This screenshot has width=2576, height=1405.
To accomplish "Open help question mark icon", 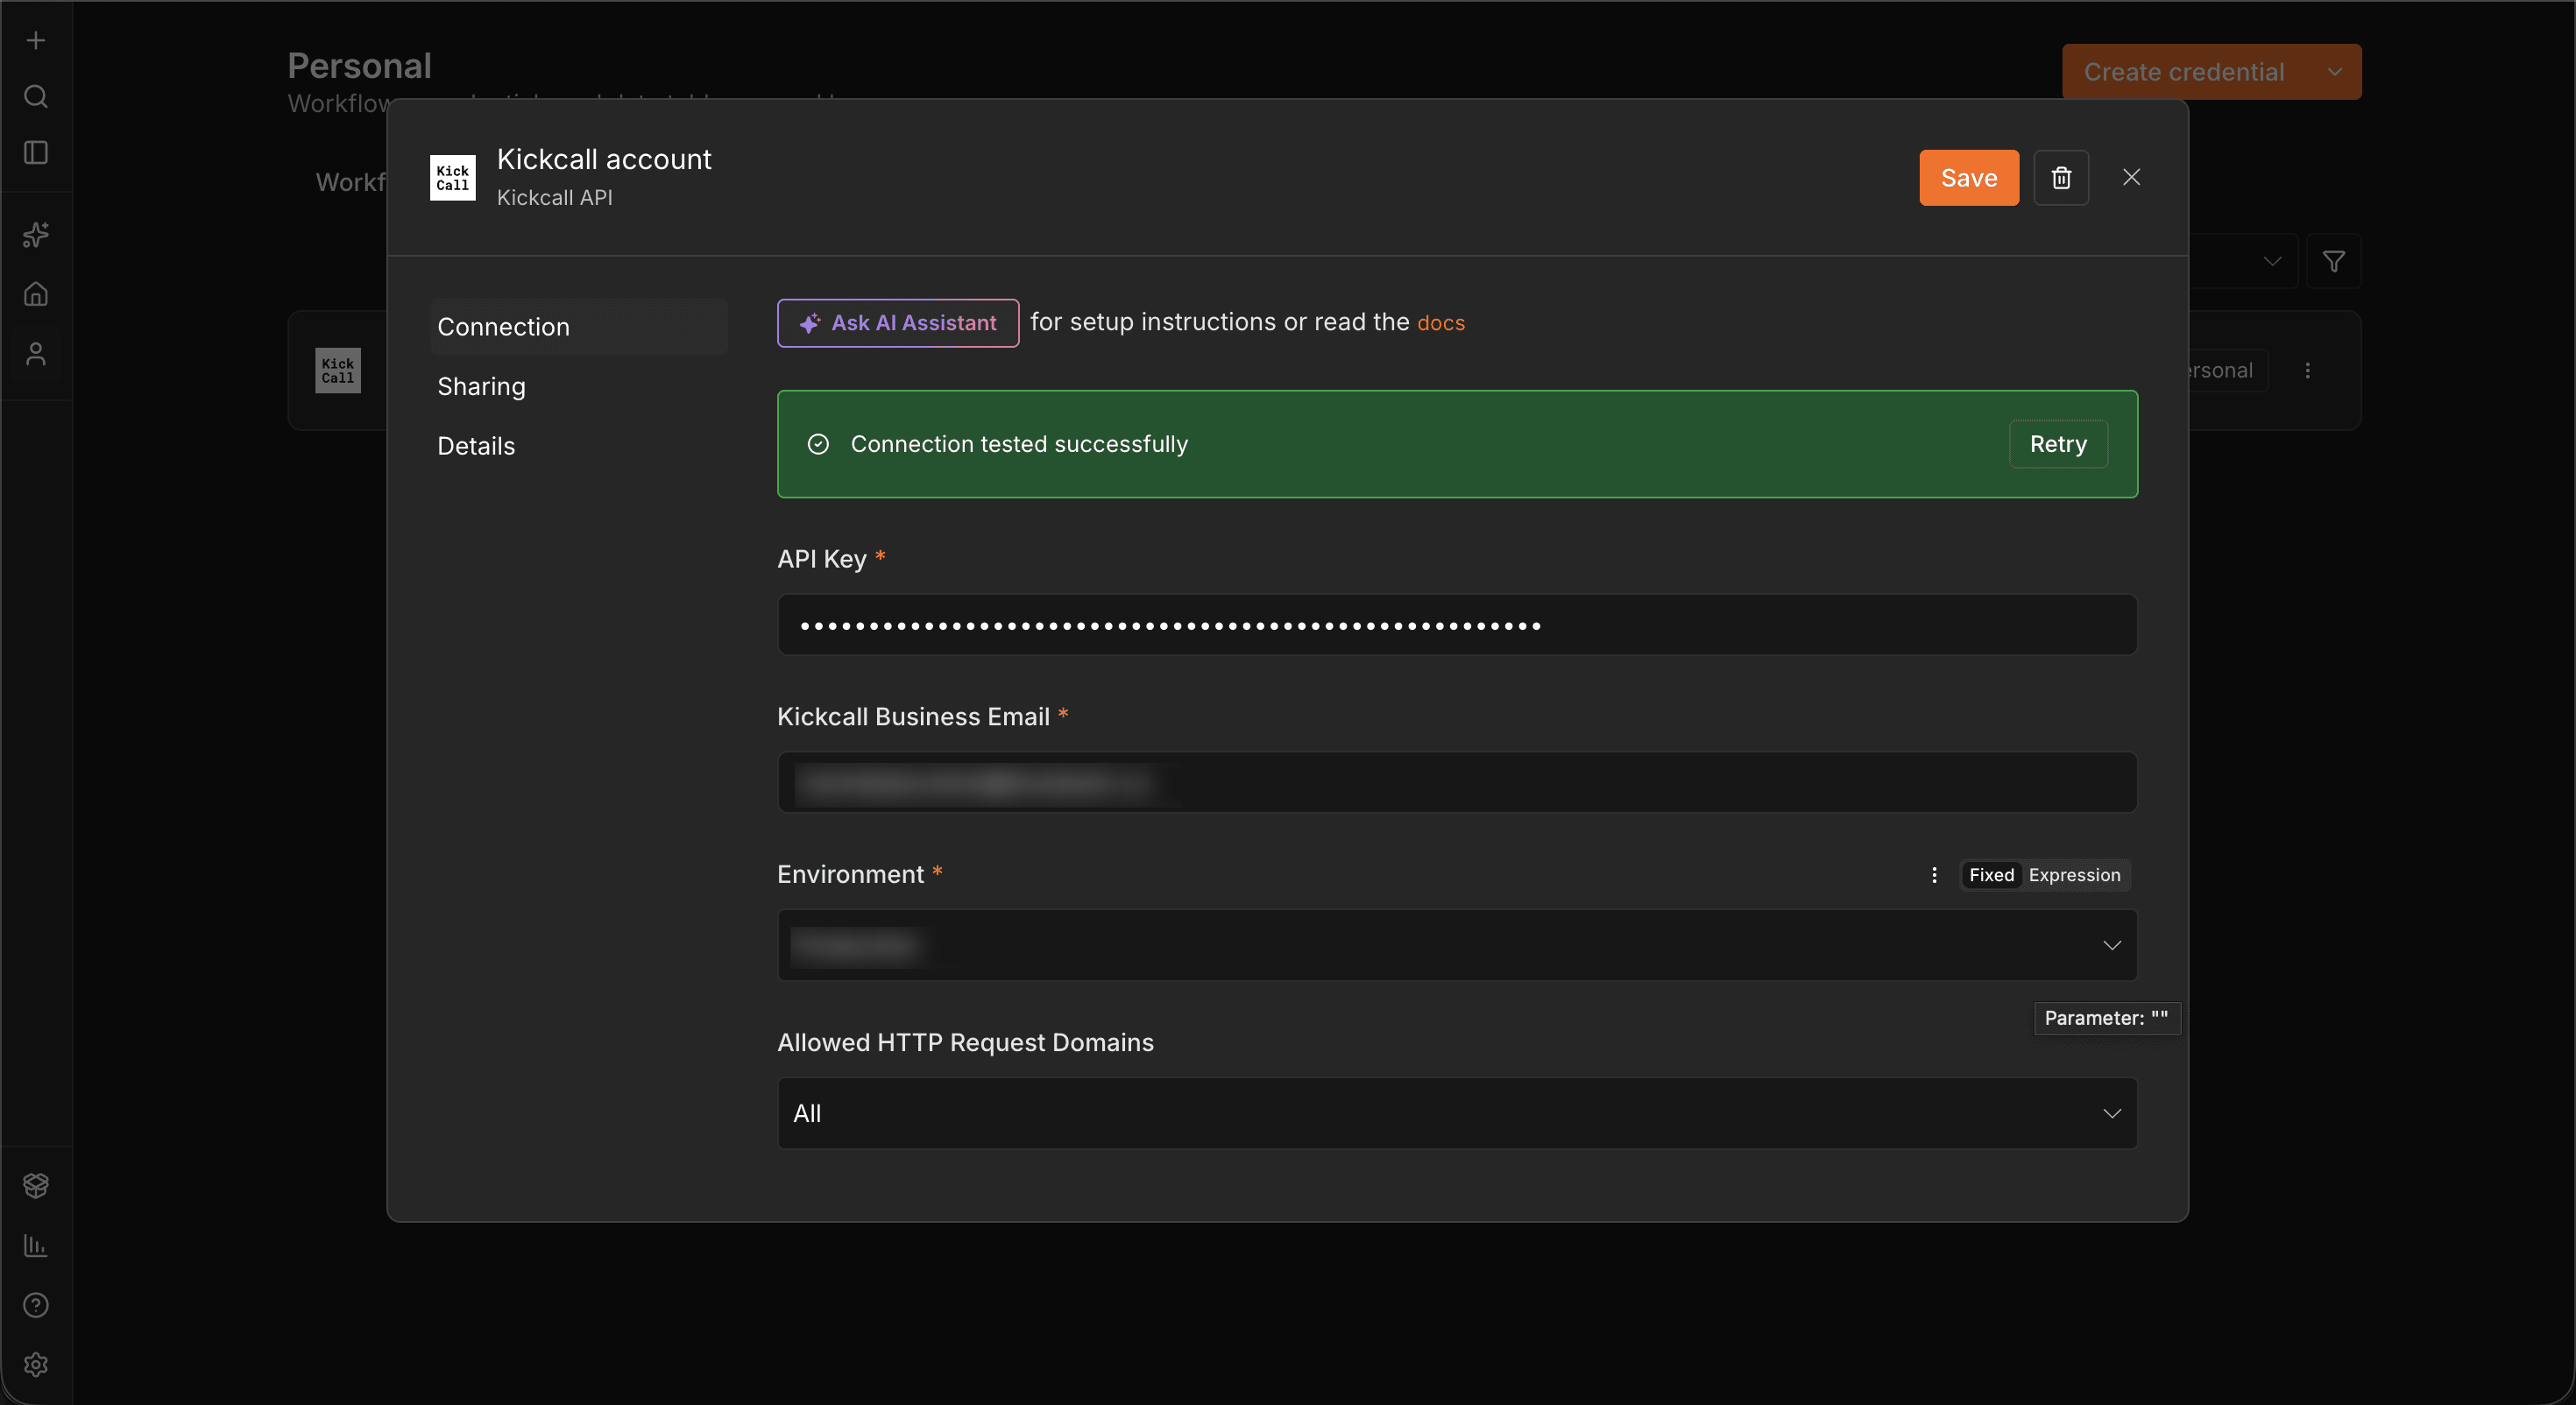I will [36, 1305].
